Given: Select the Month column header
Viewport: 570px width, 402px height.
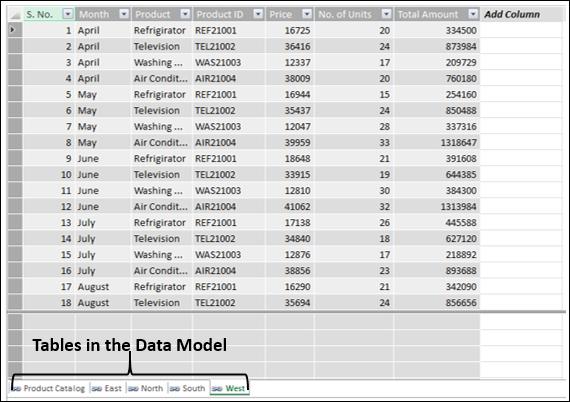Looking at the screenshot, I should (x=103, y=14).
